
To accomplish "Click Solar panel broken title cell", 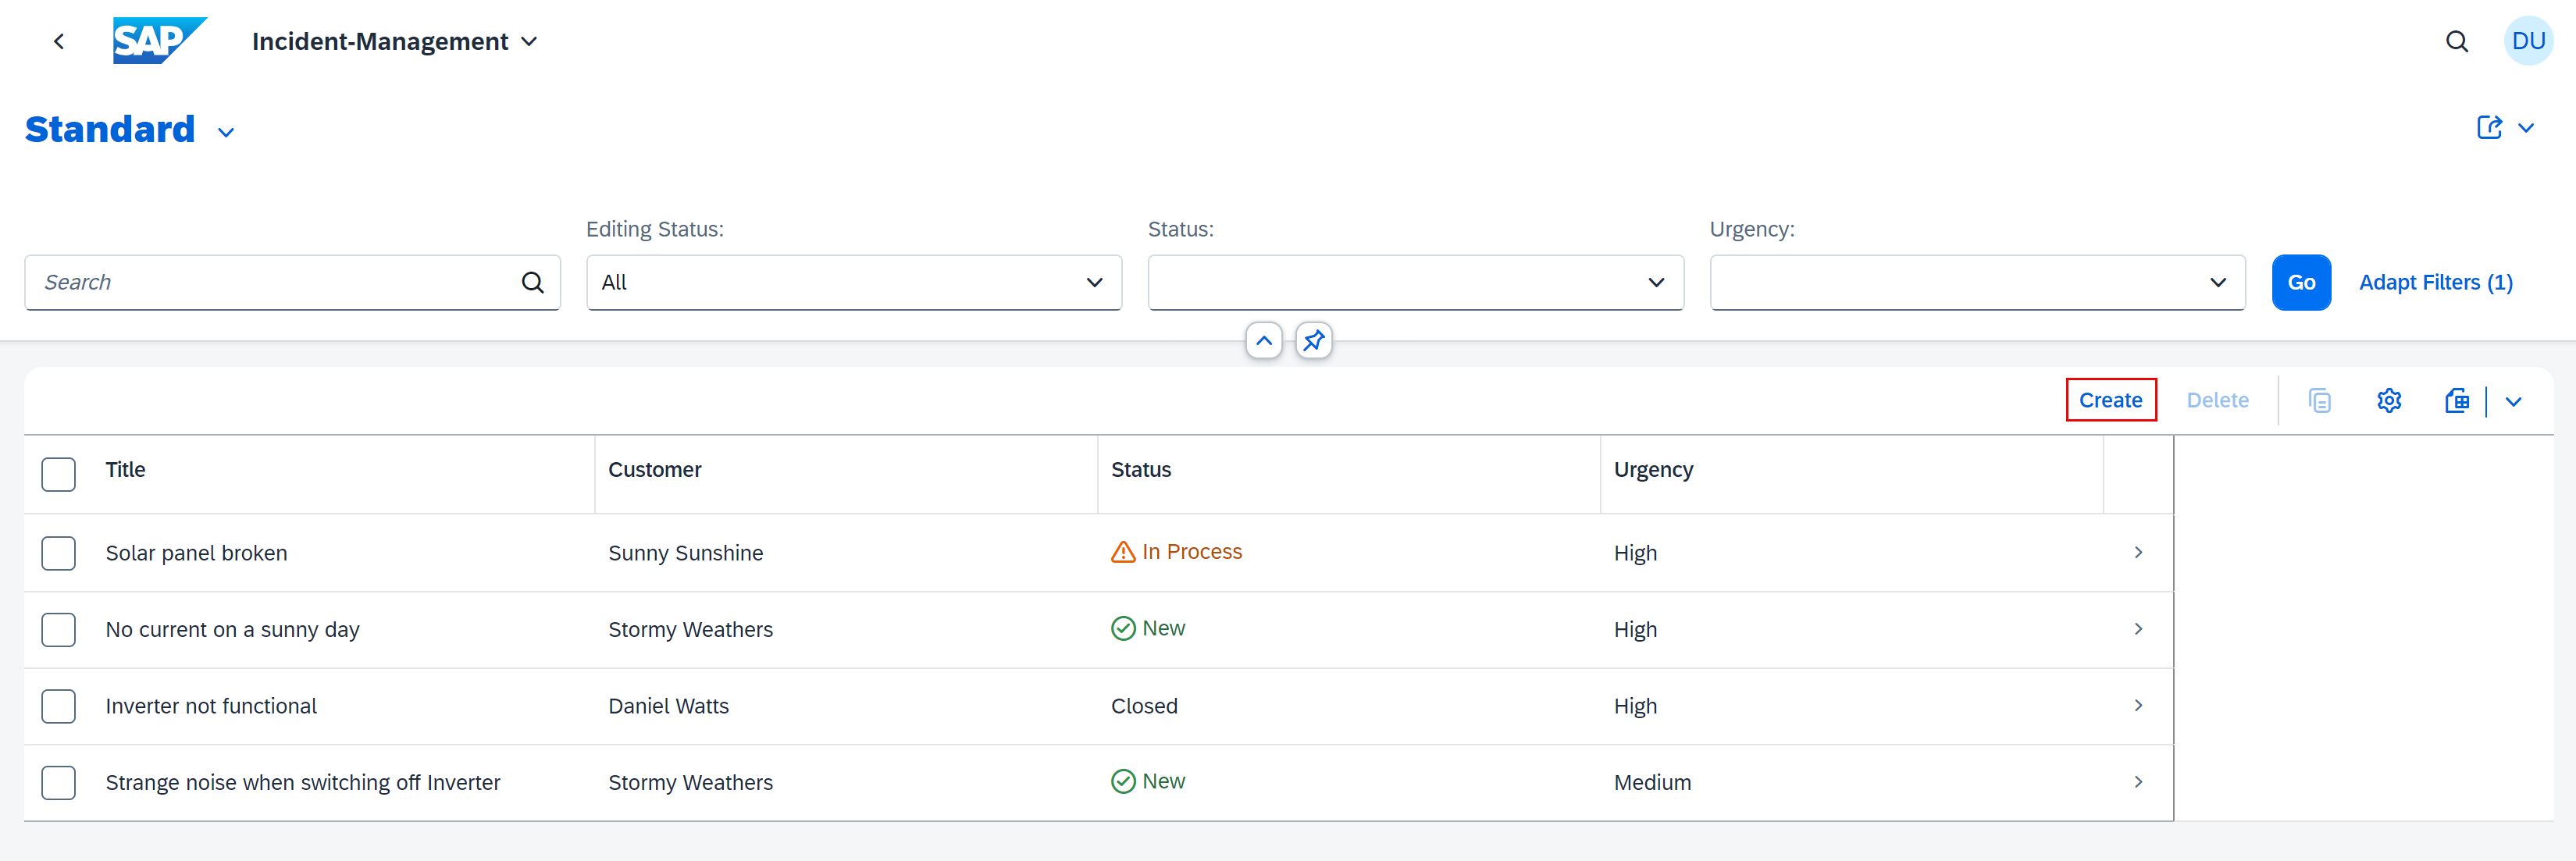I will [196, 553].
